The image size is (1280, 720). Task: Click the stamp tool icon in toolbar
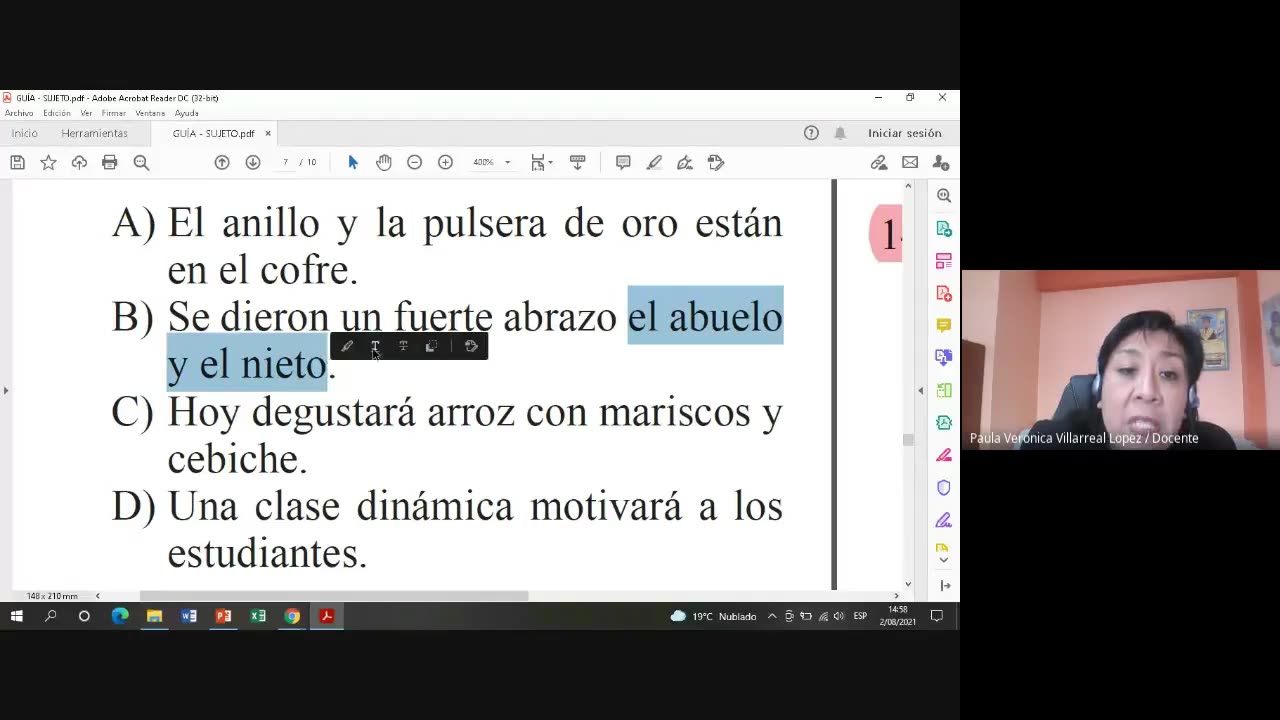coord(716,162)
